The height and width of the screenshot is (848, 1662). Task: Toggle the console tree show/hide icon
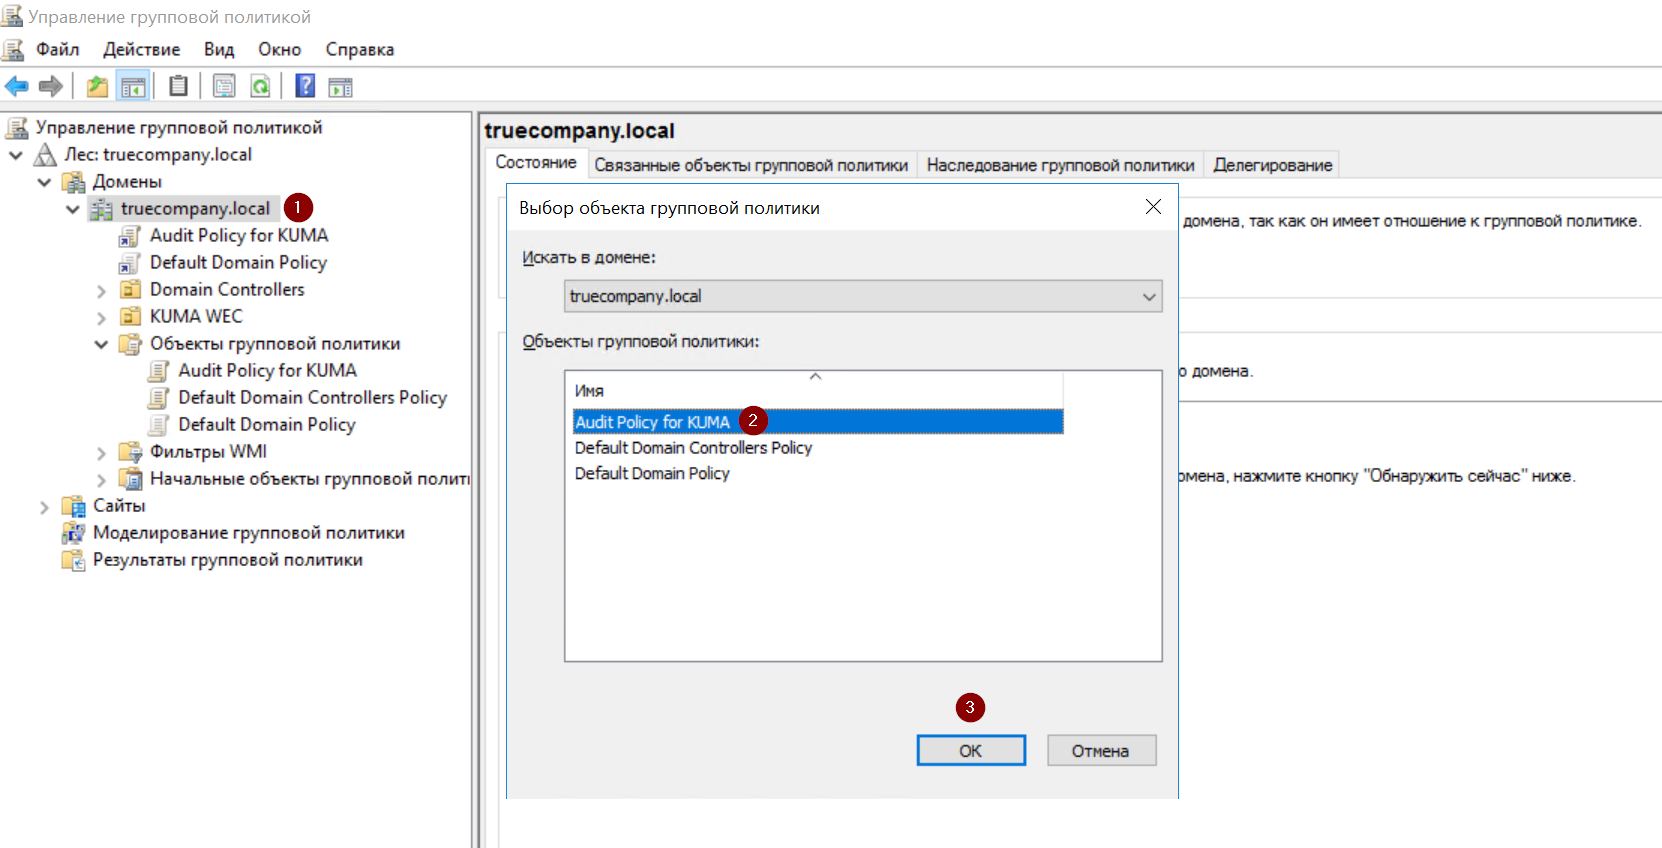(133, 87)
